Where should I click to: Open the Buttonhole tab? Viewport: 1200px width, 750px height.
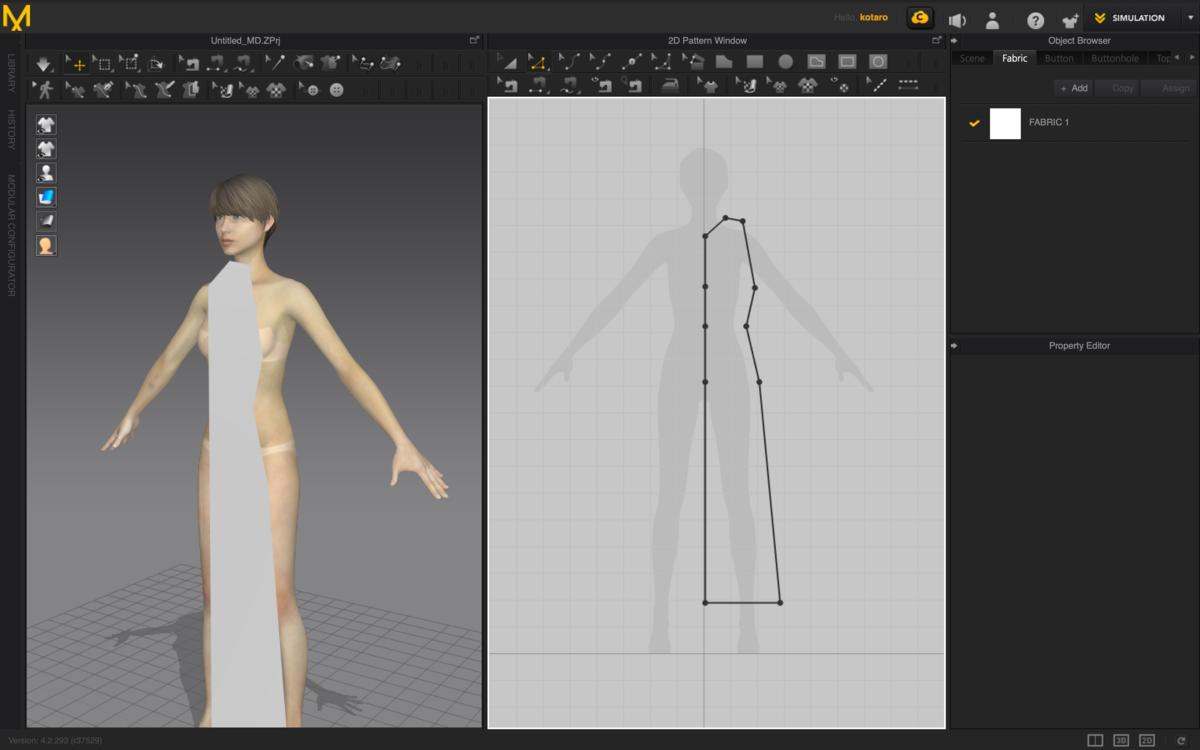tap(1115, 58)
